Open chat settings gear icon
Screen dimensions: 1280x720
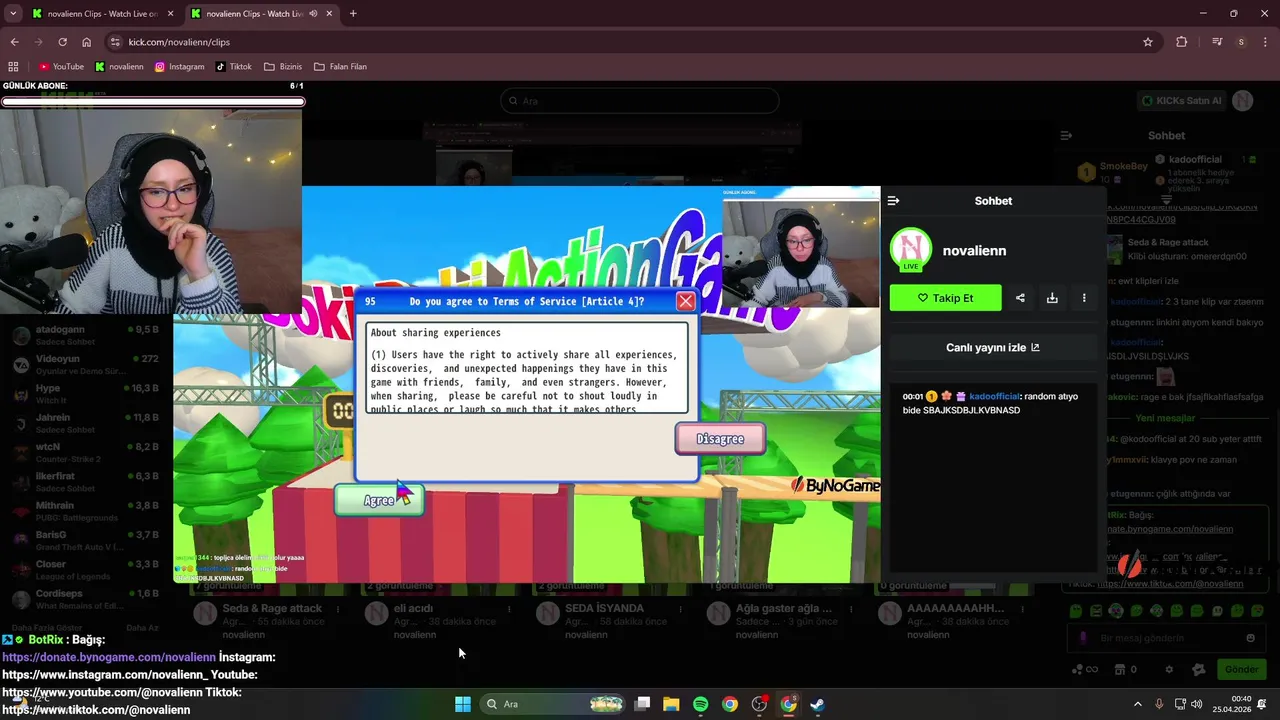pos(1169,670)
